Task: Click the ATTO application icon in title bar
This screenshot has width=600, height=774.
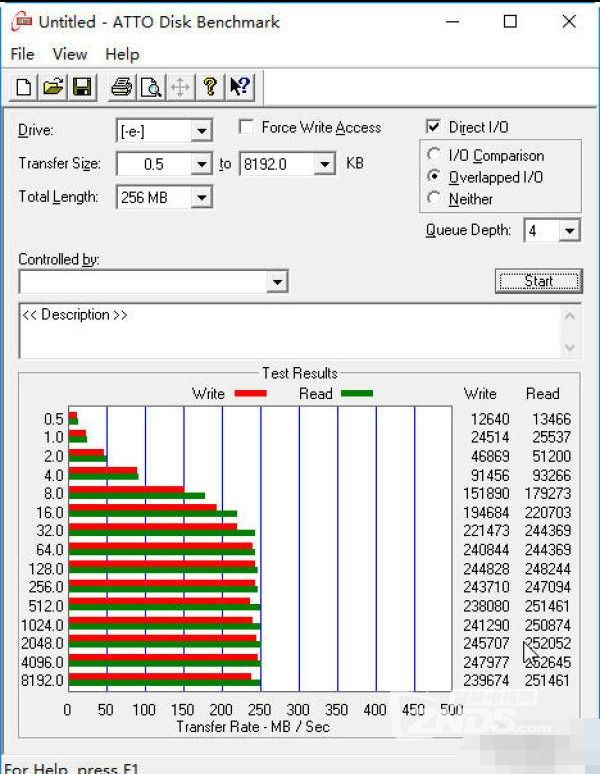Action: tap(21, 22)
